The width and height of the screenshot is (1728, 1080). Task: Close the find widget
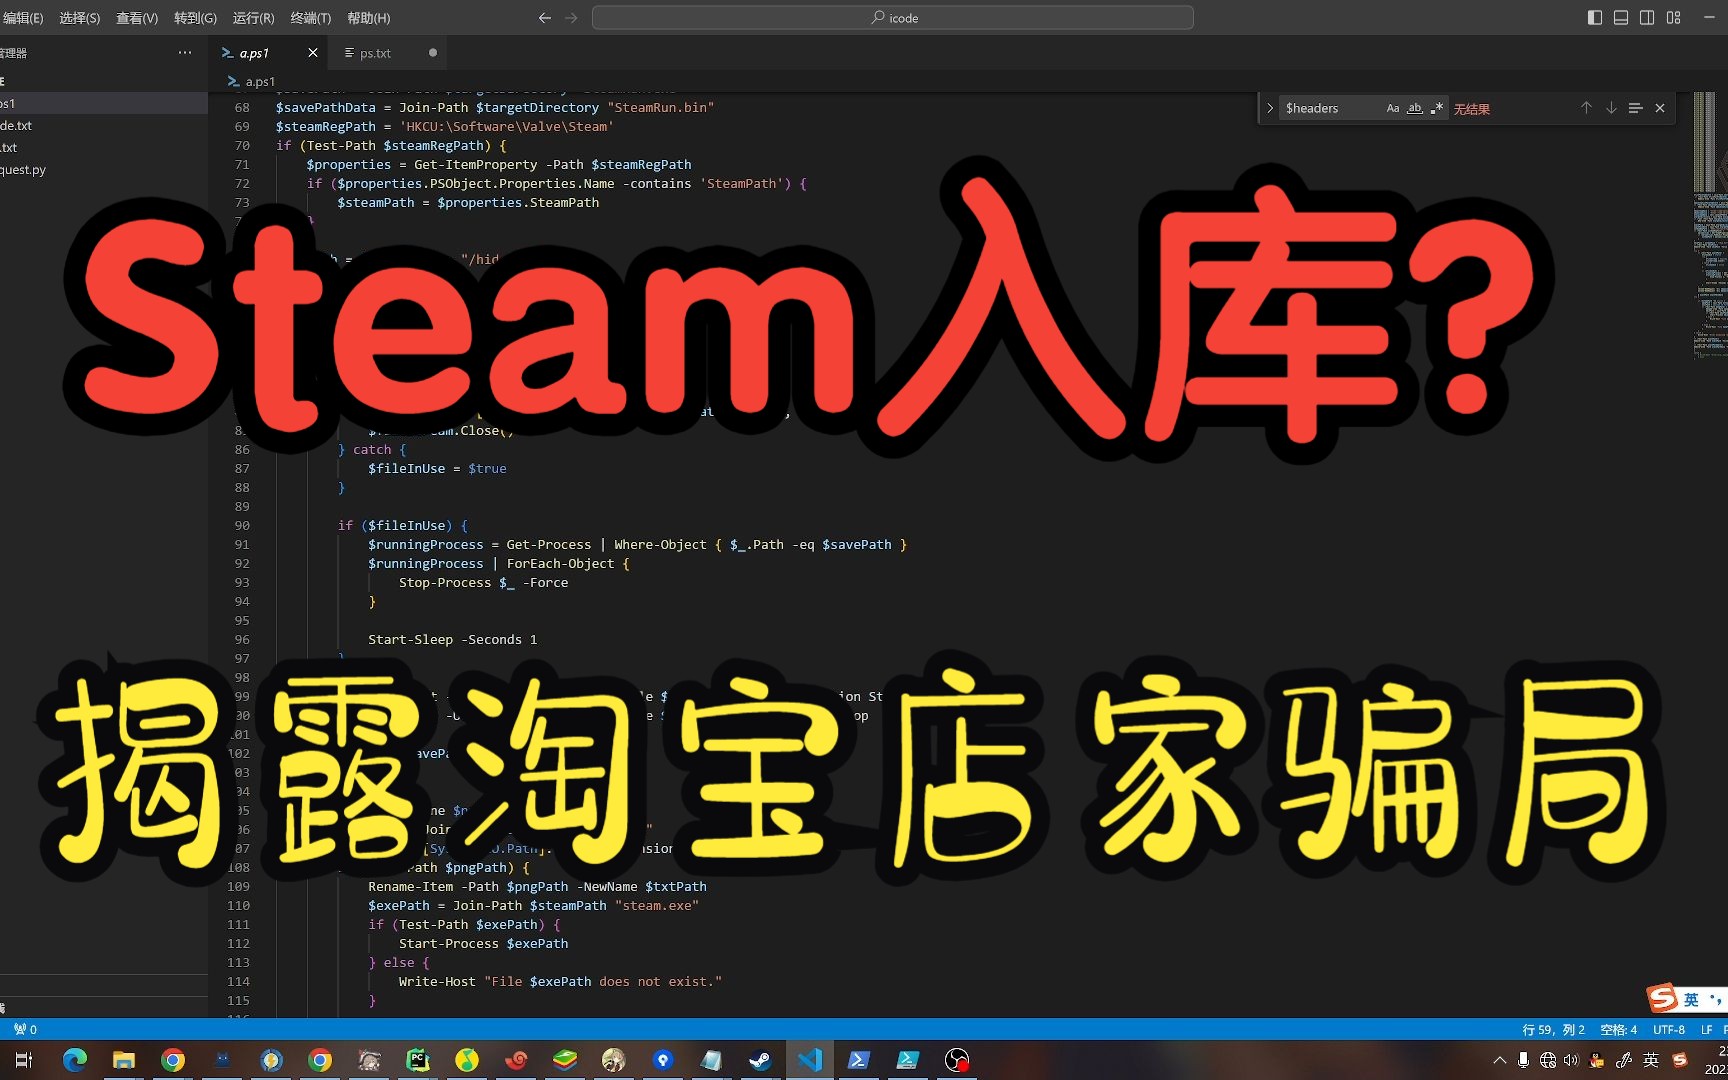click(x=1660, y=108)
